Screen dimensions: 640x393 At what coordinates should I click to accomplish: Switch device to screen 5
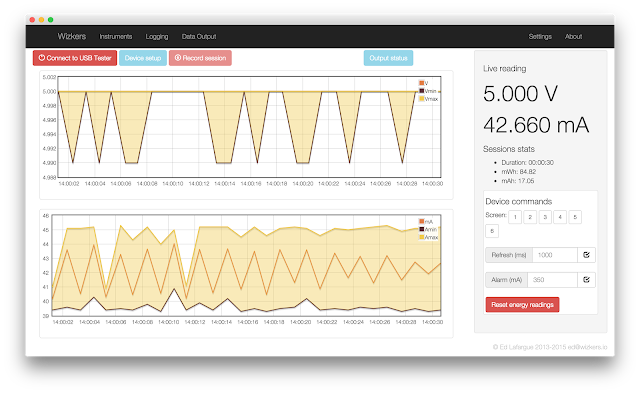pyautogui.click(x=575, y=217)
